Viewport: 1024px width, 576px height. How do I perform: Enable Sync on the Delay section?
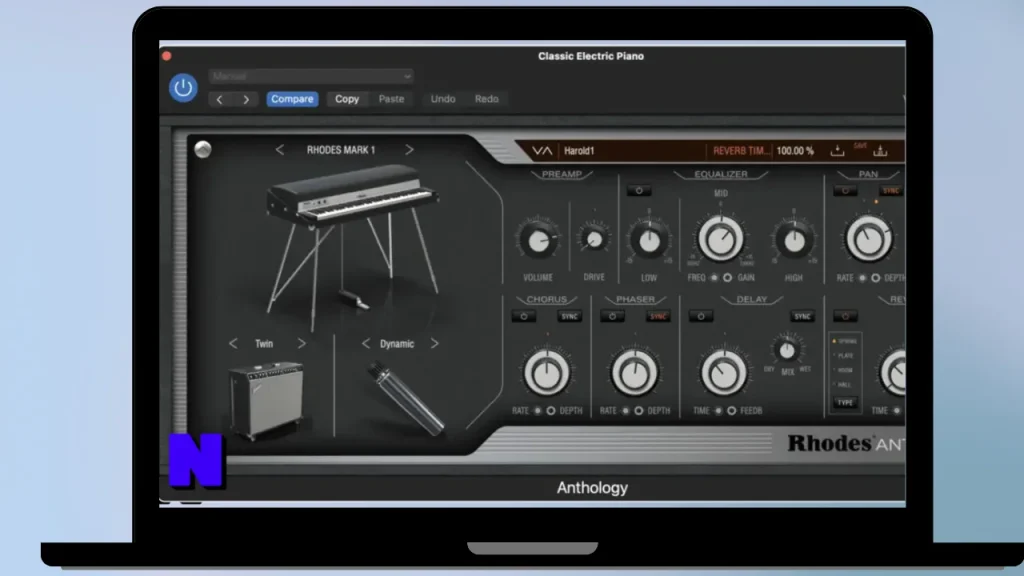click(x=802, y=317)
